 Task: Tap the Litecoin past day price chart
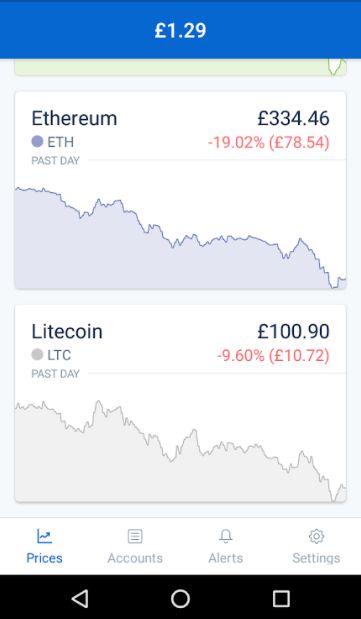(x=180, y=451)
